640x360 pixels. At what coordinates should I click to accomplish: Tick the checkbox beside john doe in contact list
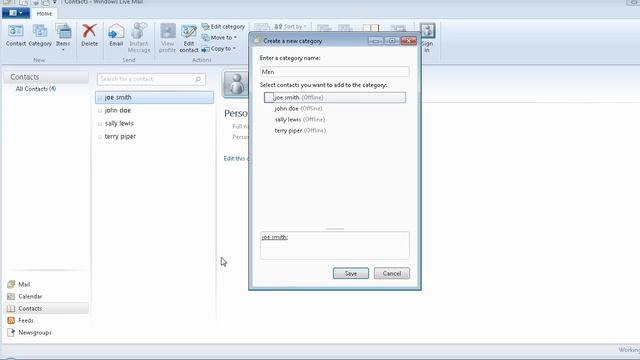pyautogui.click(x=100, y=111)
